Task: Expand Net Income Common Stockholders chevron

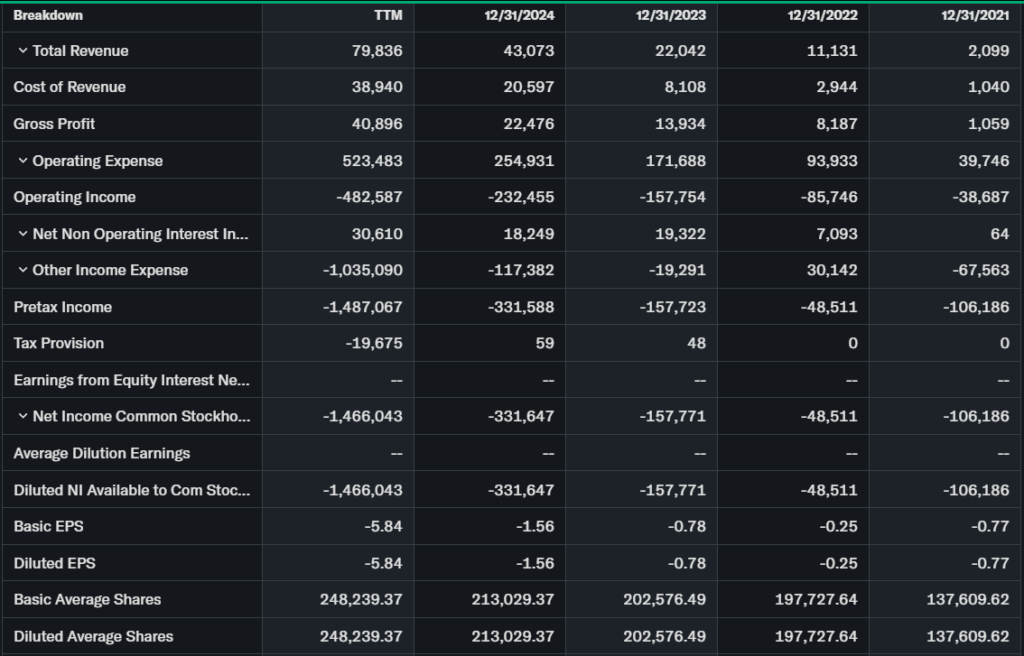Action: 22,416
